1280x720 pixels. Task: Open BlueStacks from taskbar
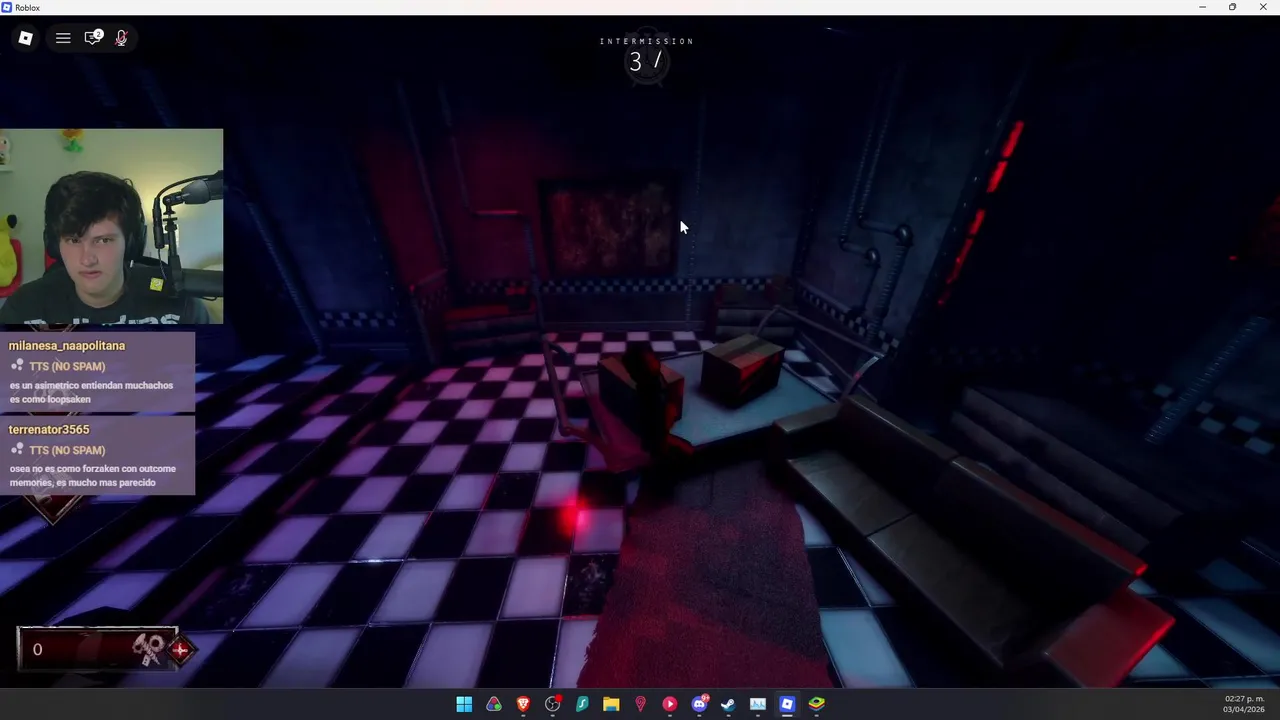point(817,704)
